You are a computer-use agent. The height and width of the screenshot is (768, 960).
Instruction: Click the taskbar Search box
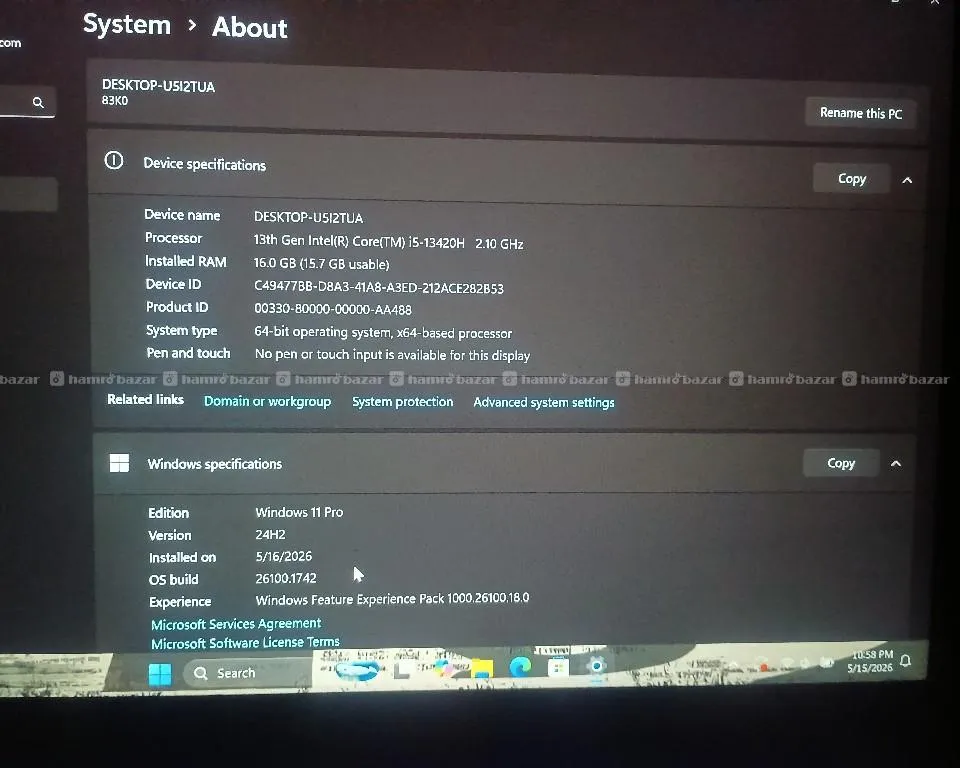[x=247, y=673]
